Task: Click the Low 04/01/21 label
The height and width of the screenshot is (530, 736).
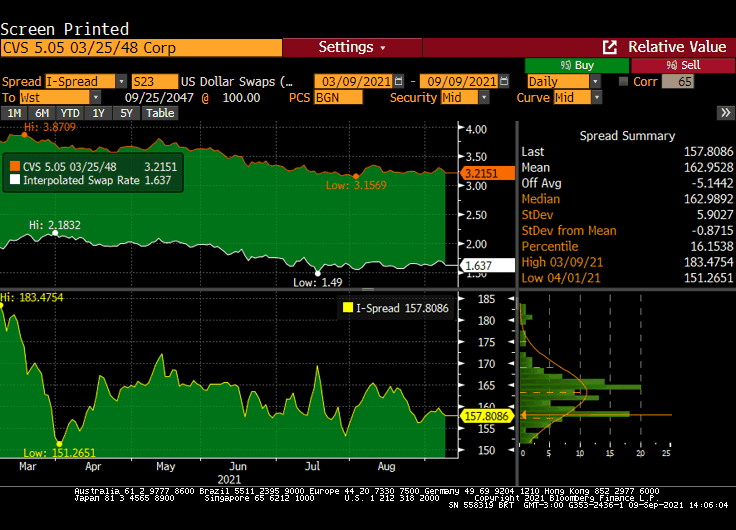Action: click(x=561, y=278)
